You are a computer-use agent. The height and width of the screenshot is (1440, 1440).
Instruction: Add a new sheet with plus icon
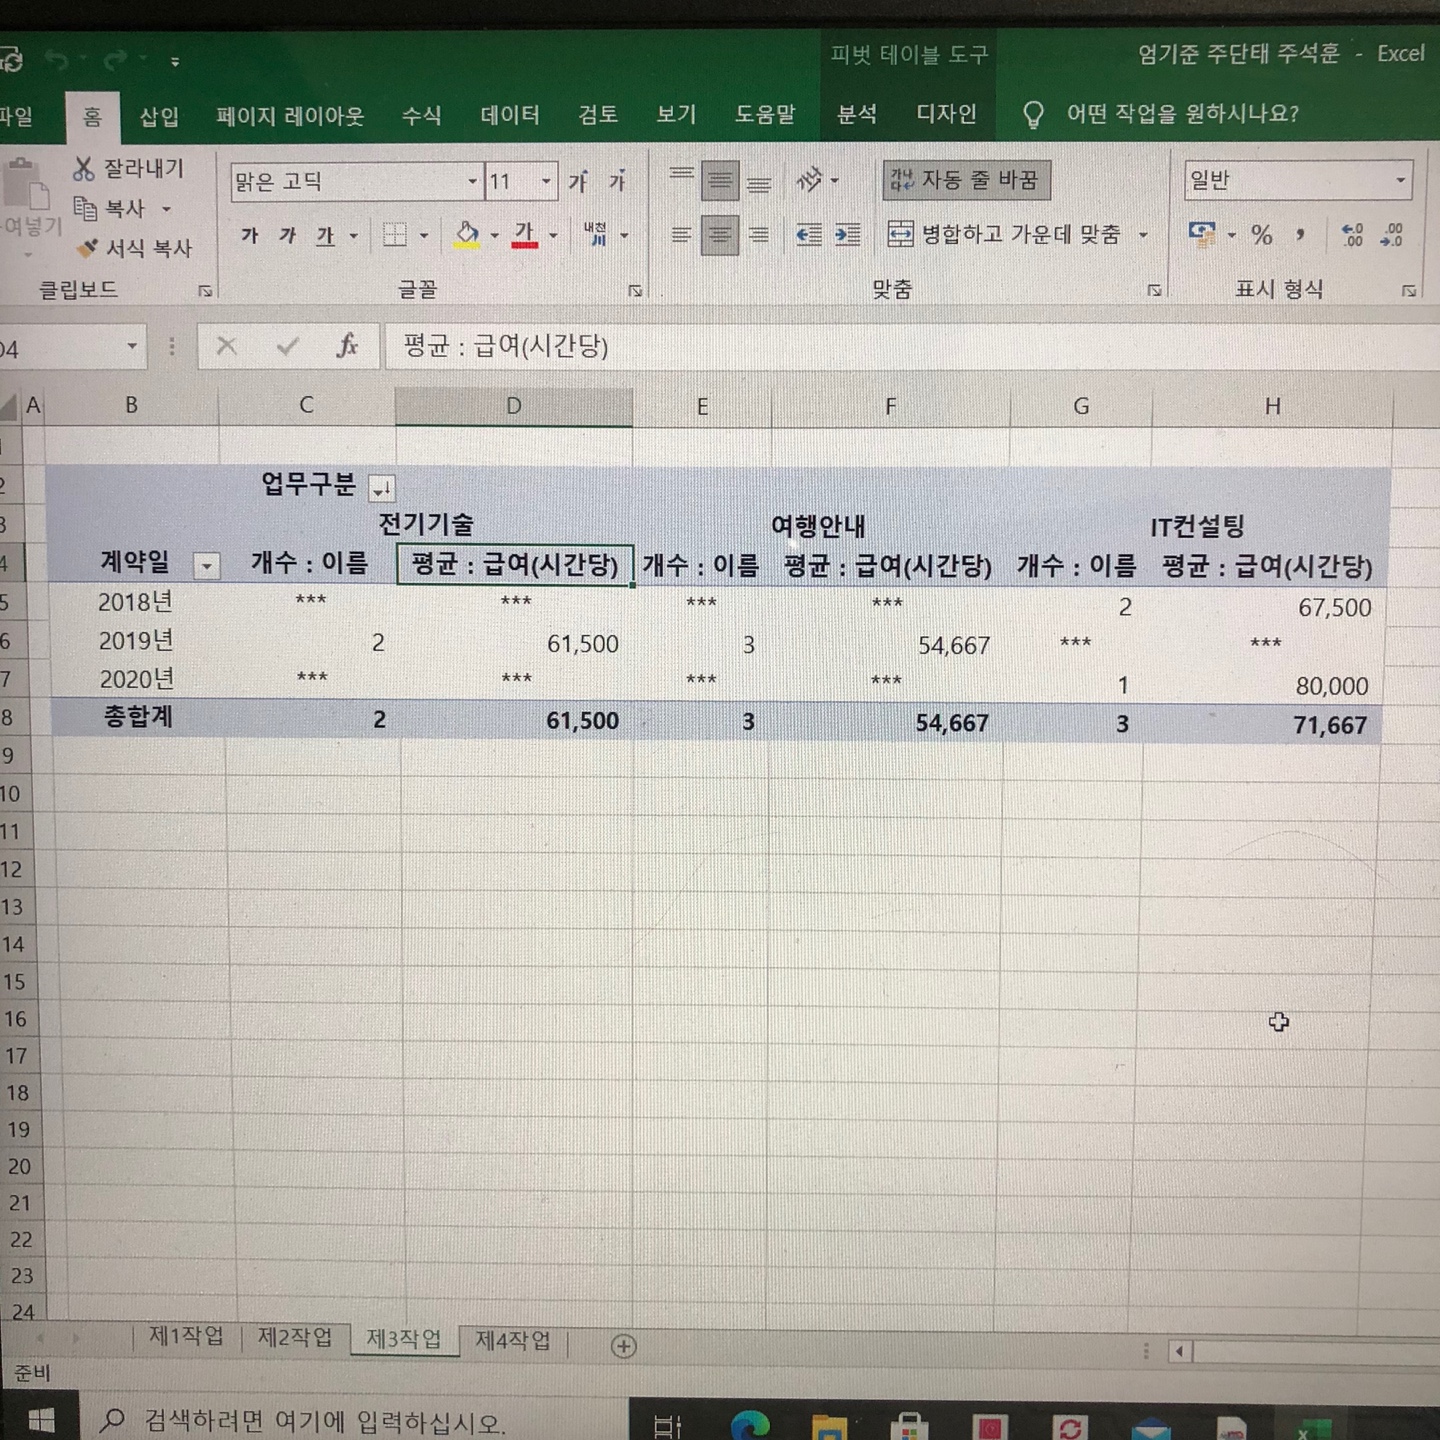point(623,1346)
